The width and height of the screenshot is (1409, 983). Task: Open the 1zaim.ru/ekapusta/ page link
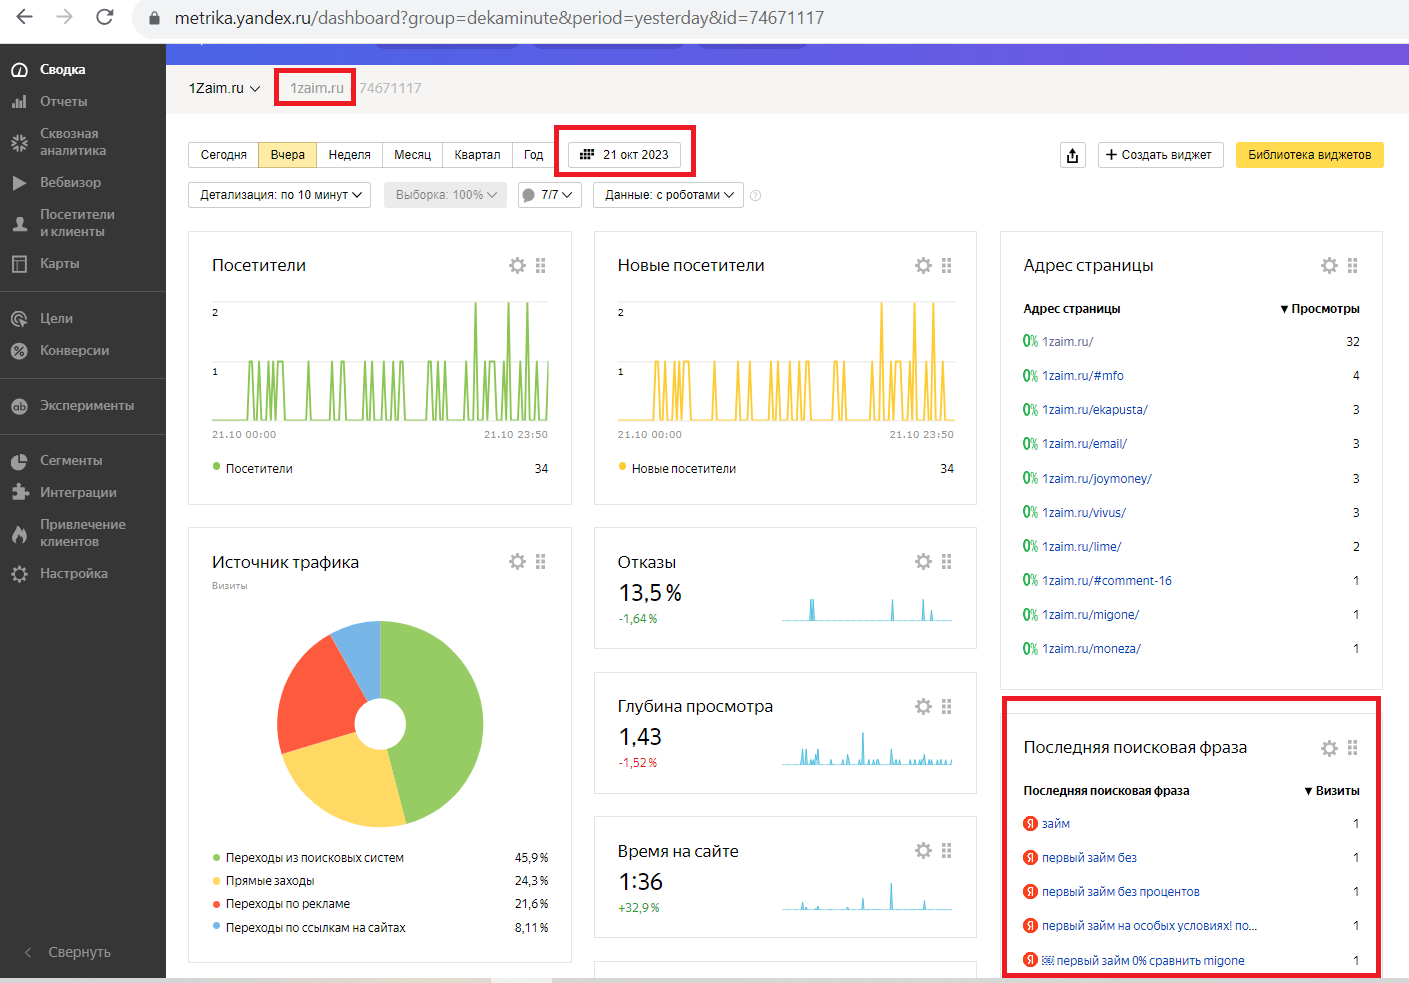1094,410
